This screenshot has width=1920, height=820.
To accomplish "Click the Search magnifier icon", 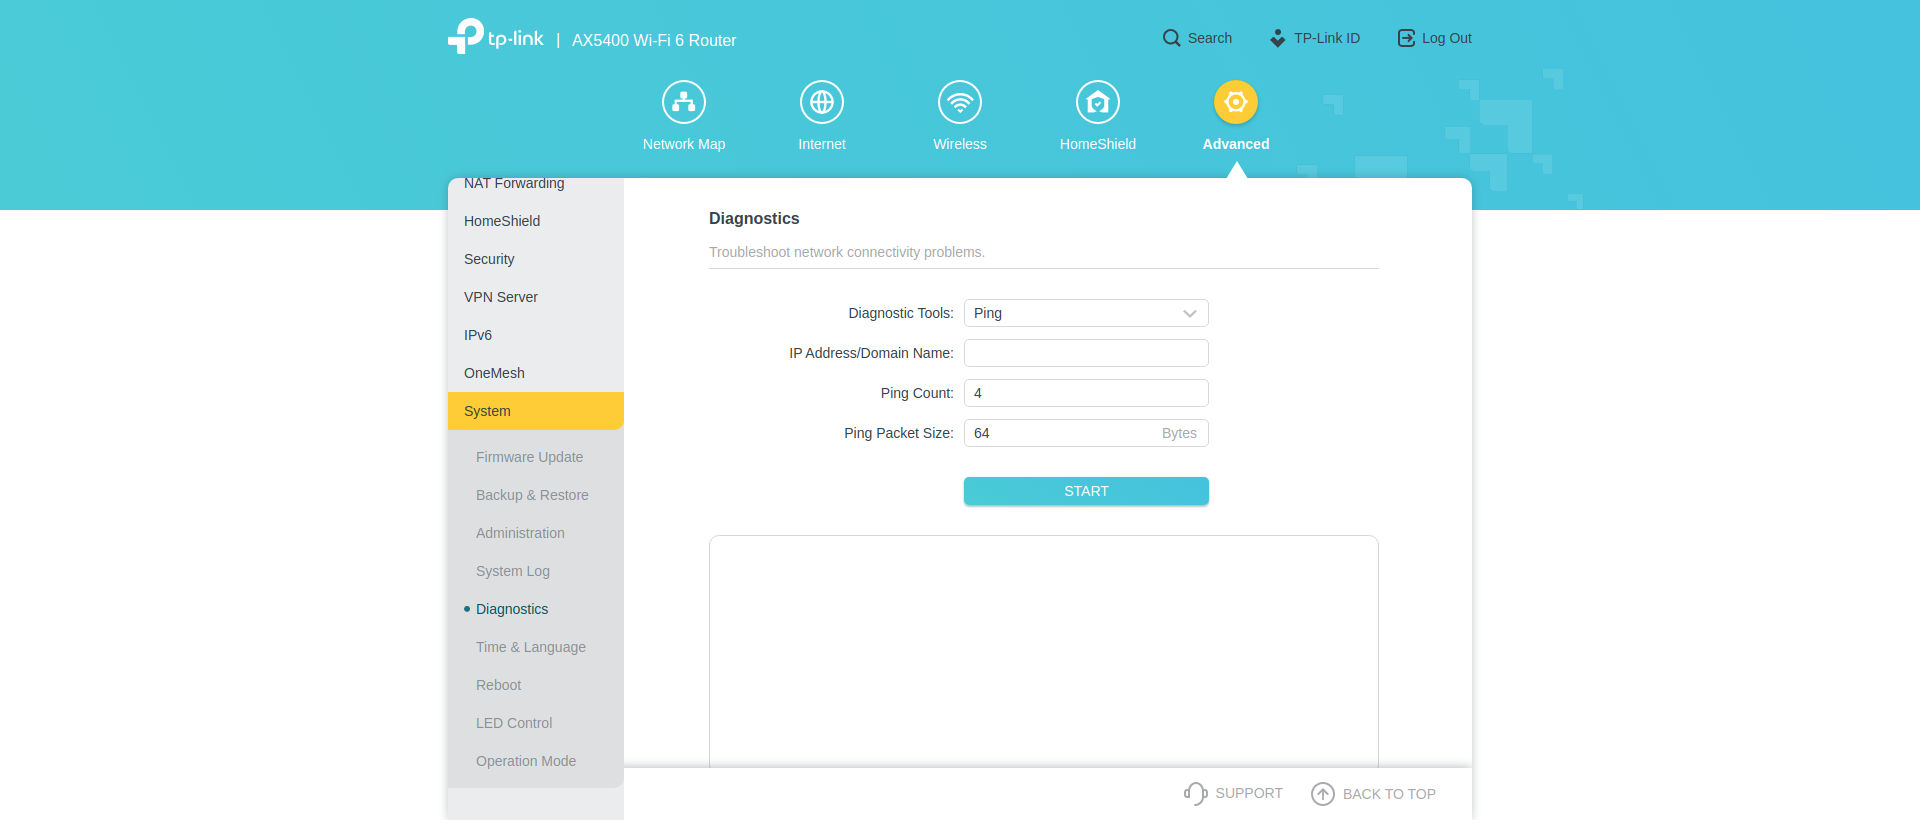I will [1171, 38].
